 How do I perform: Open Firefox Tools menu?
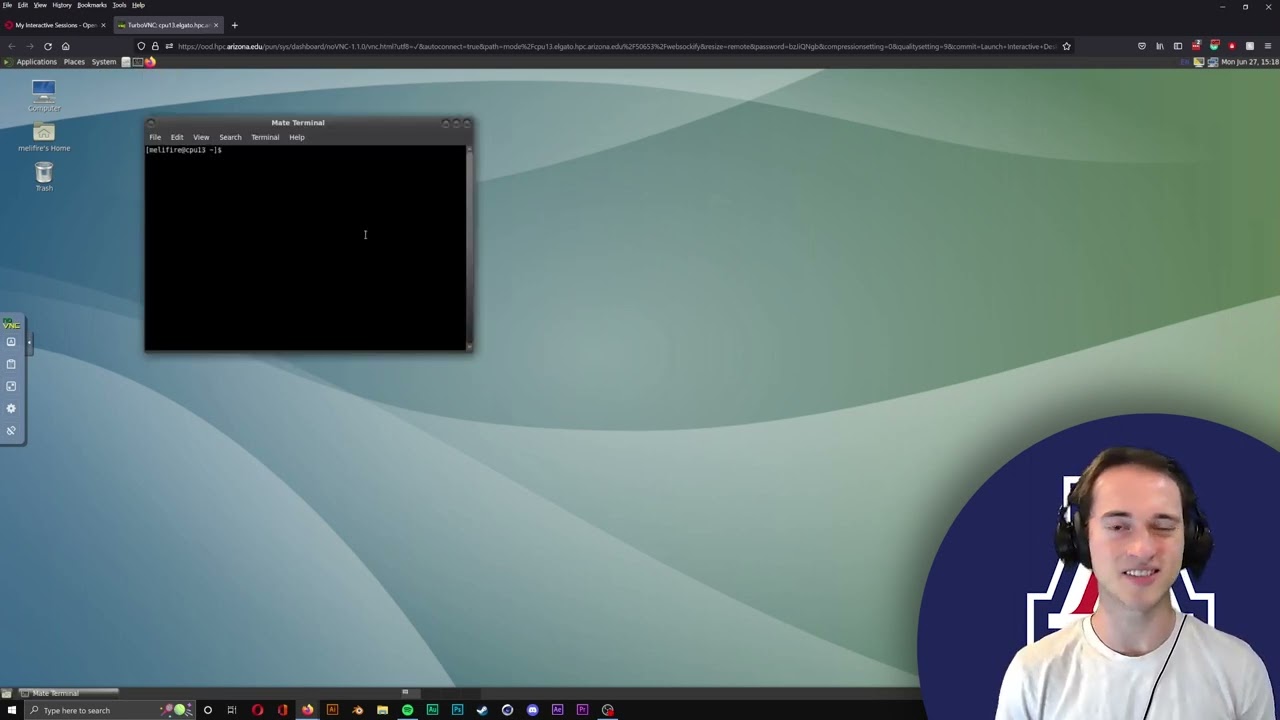119,5
